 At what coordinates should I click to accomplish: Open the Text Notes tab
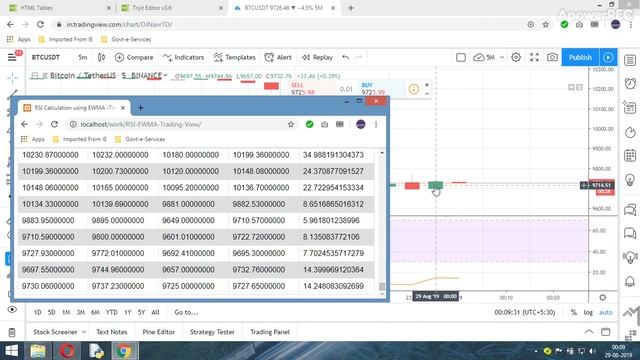(111, 332)
